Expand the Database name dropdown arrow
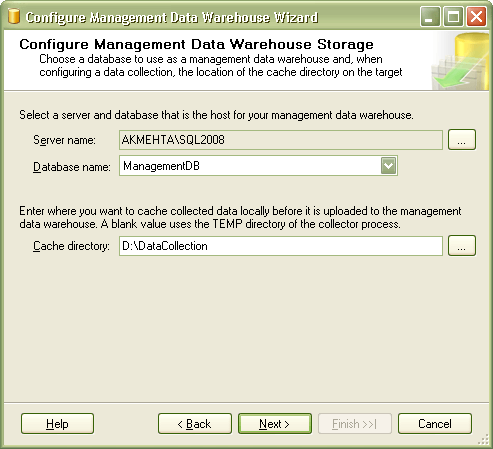Screen dimensions: 493x449 coord(388,166)
